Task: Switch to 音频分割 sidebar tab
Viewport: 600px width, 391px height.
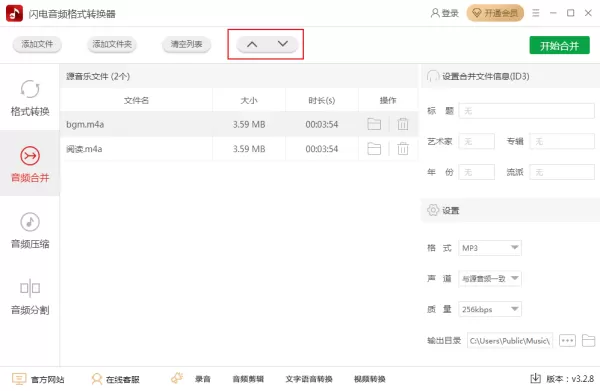Action: tap(30, 297)
